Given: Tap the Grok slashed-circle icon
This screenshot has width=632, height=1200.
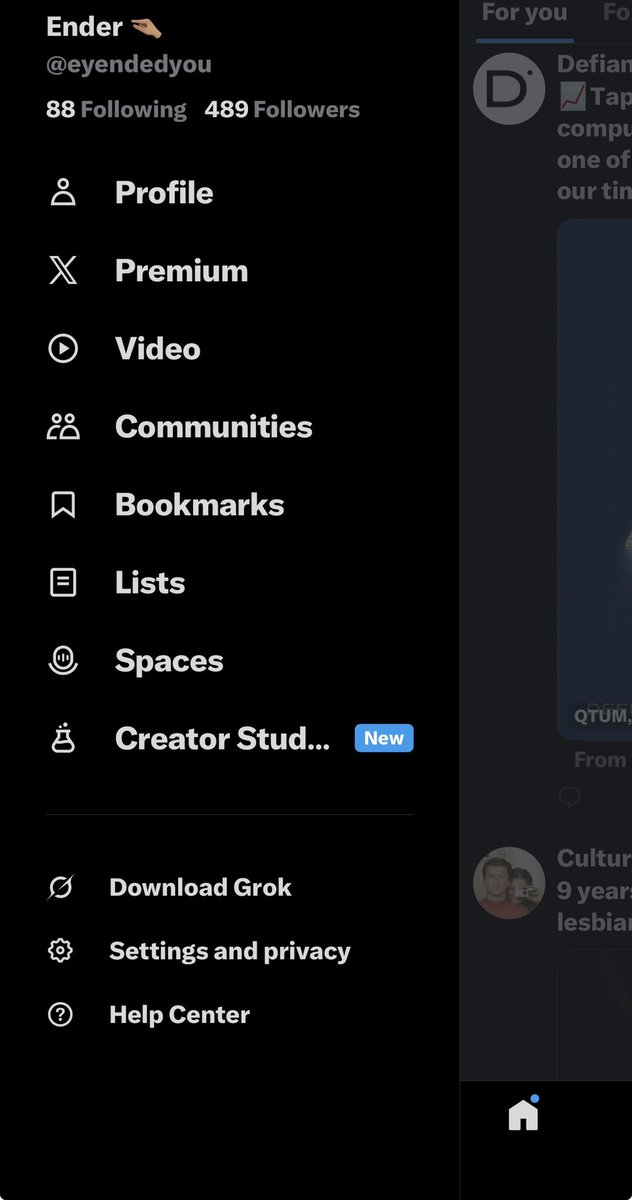Looking at the screenshot, I should tap(60, 887).
